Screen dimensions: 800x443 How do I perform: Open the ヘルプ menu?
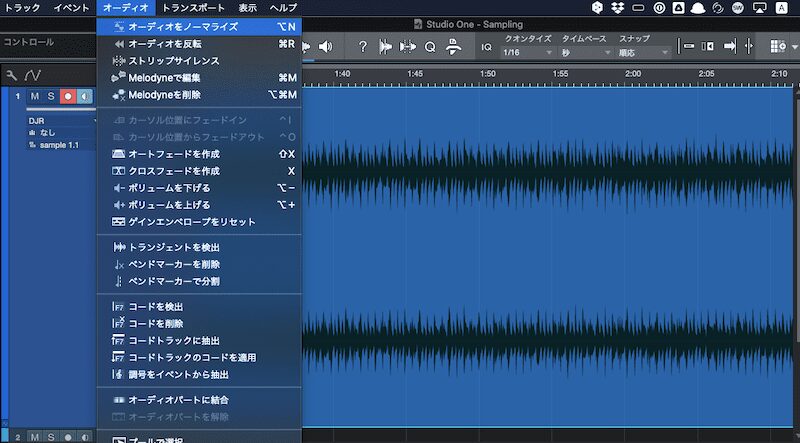283,8
